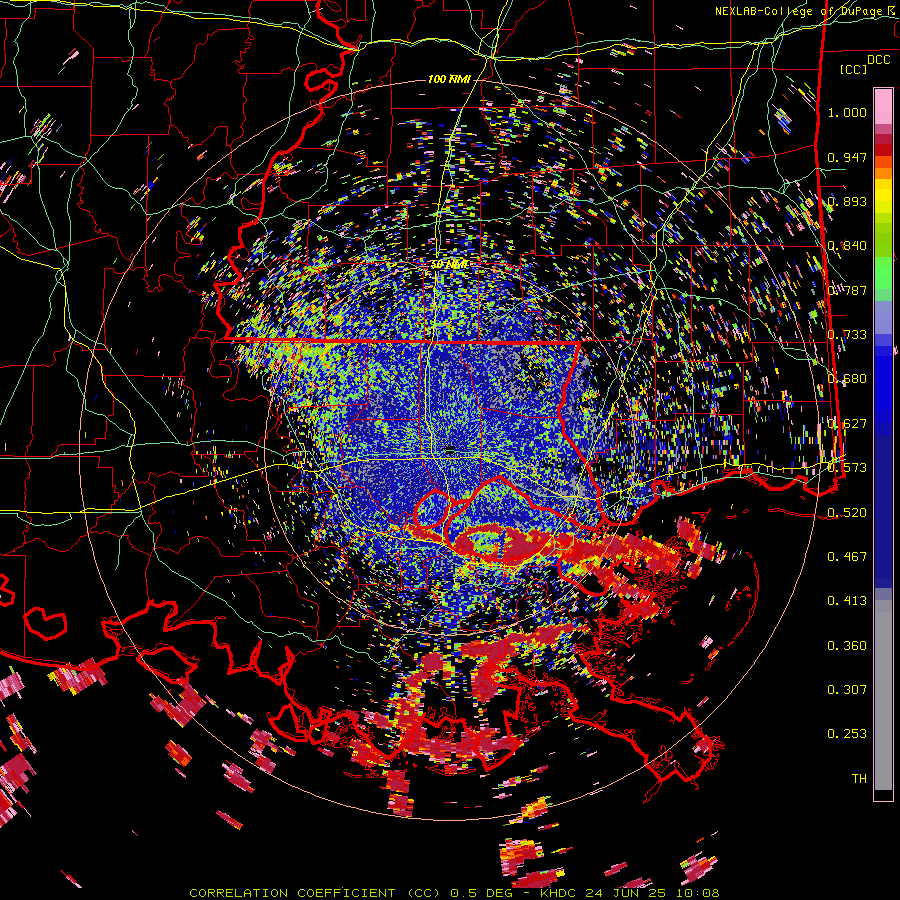The image size is (900, 900).
Task: Click the KHDC radar site identifier
Action: tap(558, 893)
